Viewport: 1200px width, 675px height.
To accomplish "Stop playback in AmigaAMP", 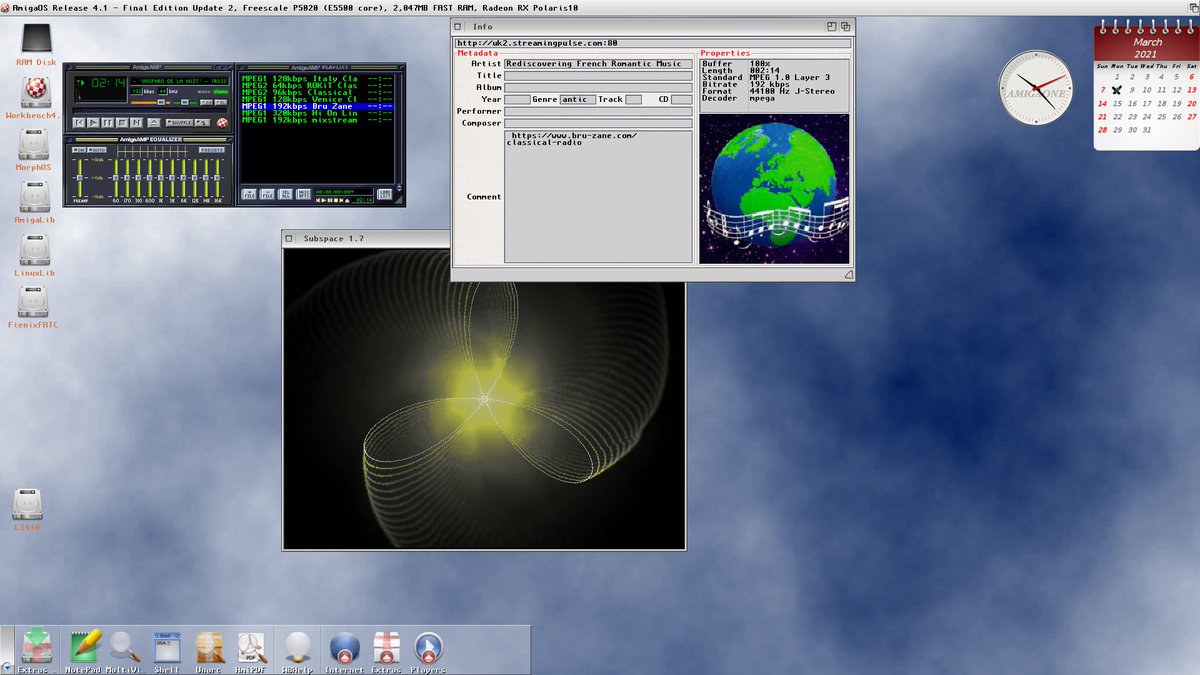I will pos(122,122).
